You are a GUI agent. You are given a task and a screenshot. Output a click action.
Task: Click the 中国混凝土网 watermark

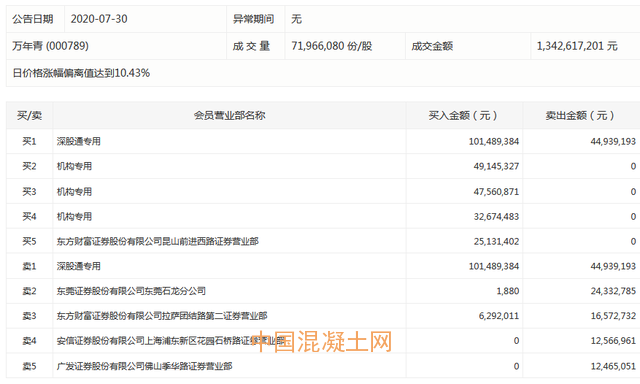(322, 342)
